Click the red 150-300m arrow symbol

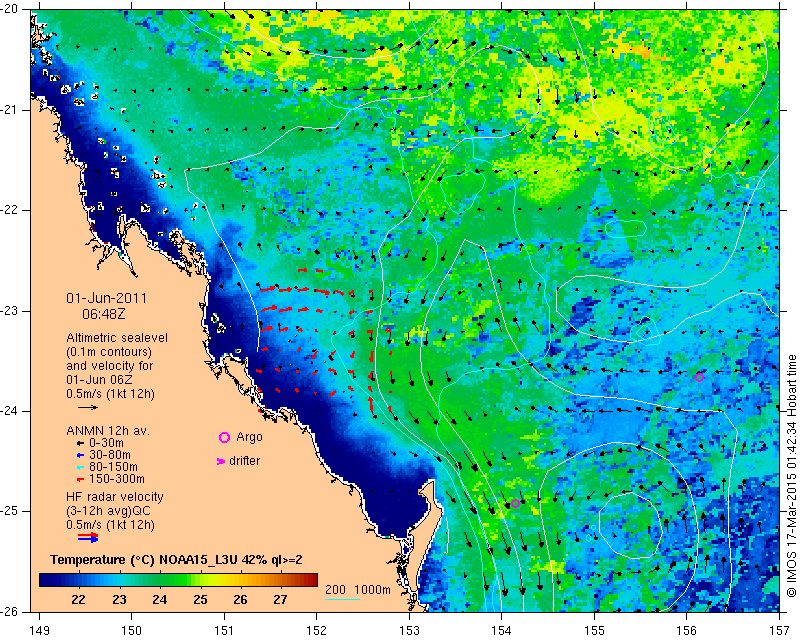coord(80,480)
